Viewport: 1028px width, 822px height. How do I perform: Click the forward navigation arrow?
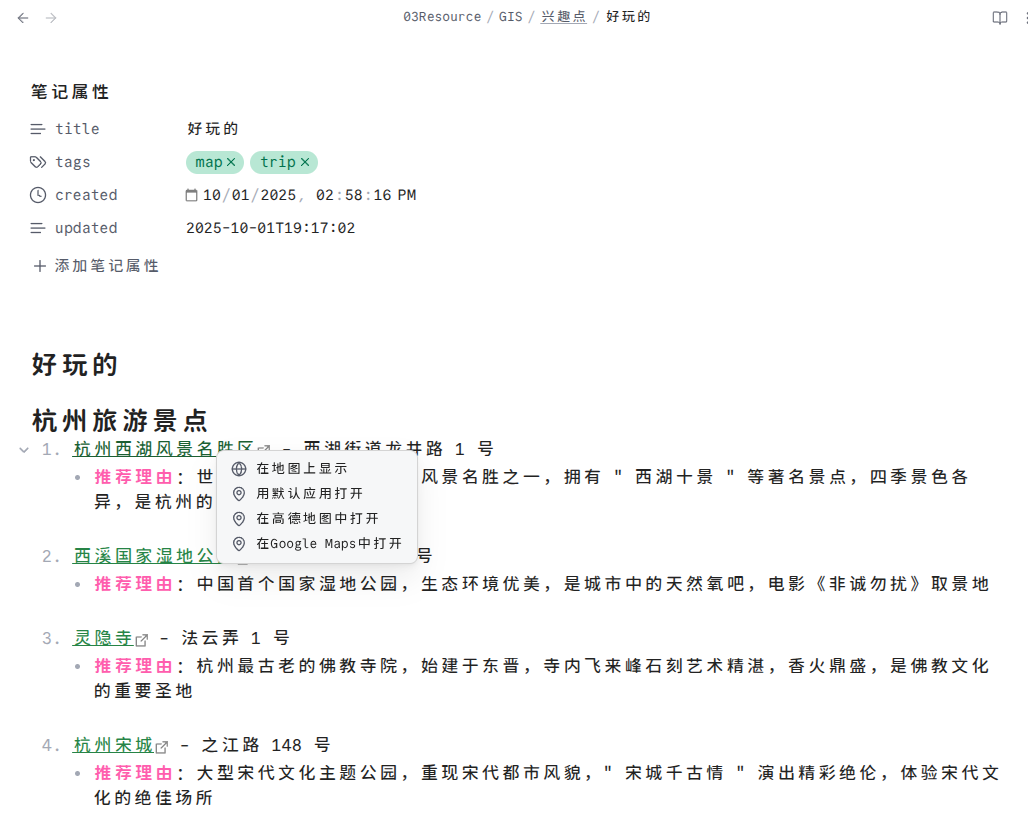click(51, 18)
